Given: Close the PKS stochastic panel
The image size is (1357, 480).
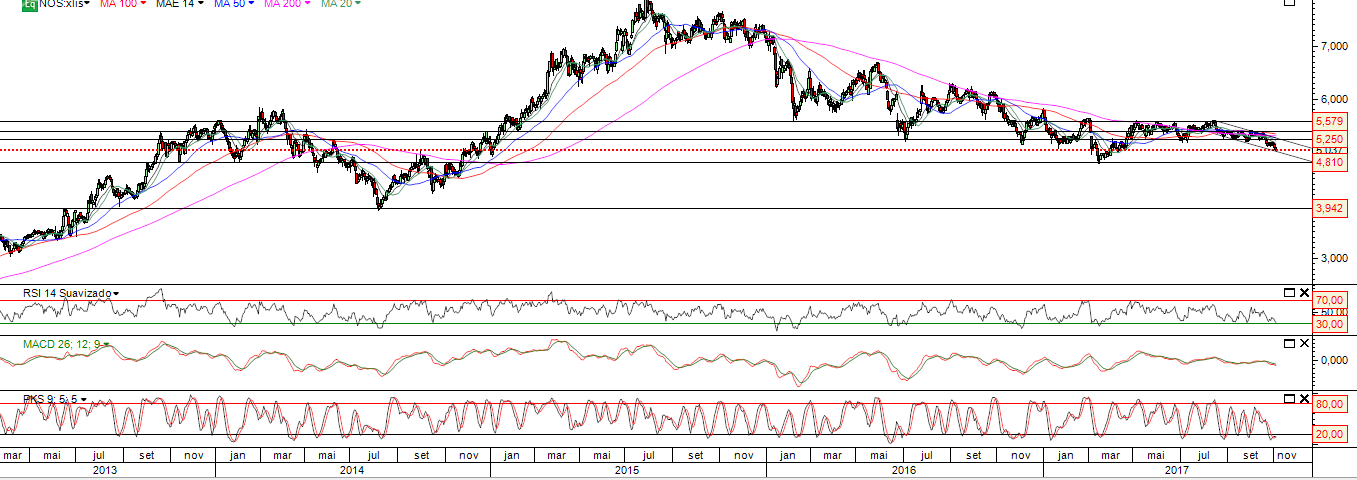Looking at the screenshot, I should (x=1303, y=398).
